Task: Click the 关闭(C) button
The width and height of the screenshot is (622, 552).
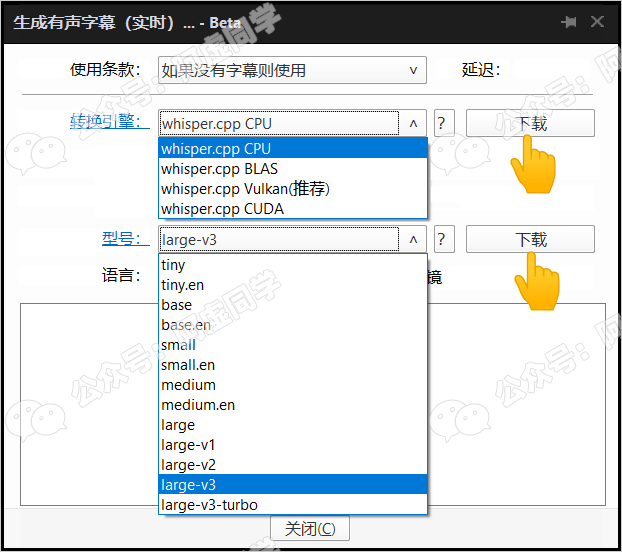Action: [x=310, y=528]
